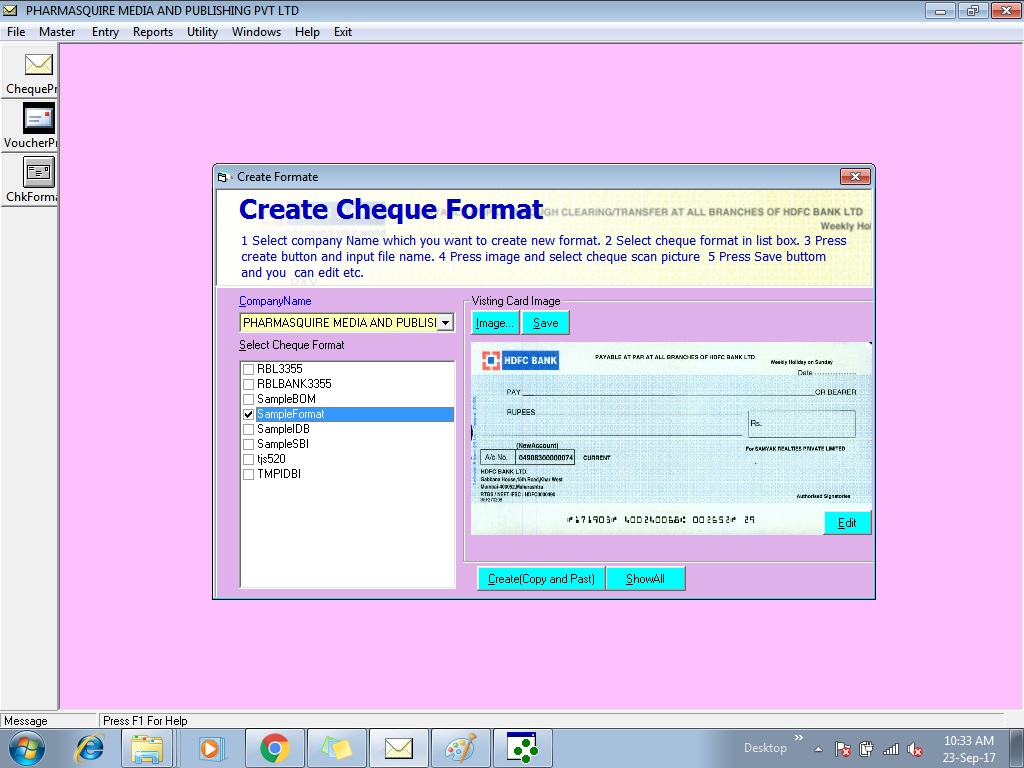
Task: Uncheck the SampleFormat checkbox
Action: (x=248, y=414)
